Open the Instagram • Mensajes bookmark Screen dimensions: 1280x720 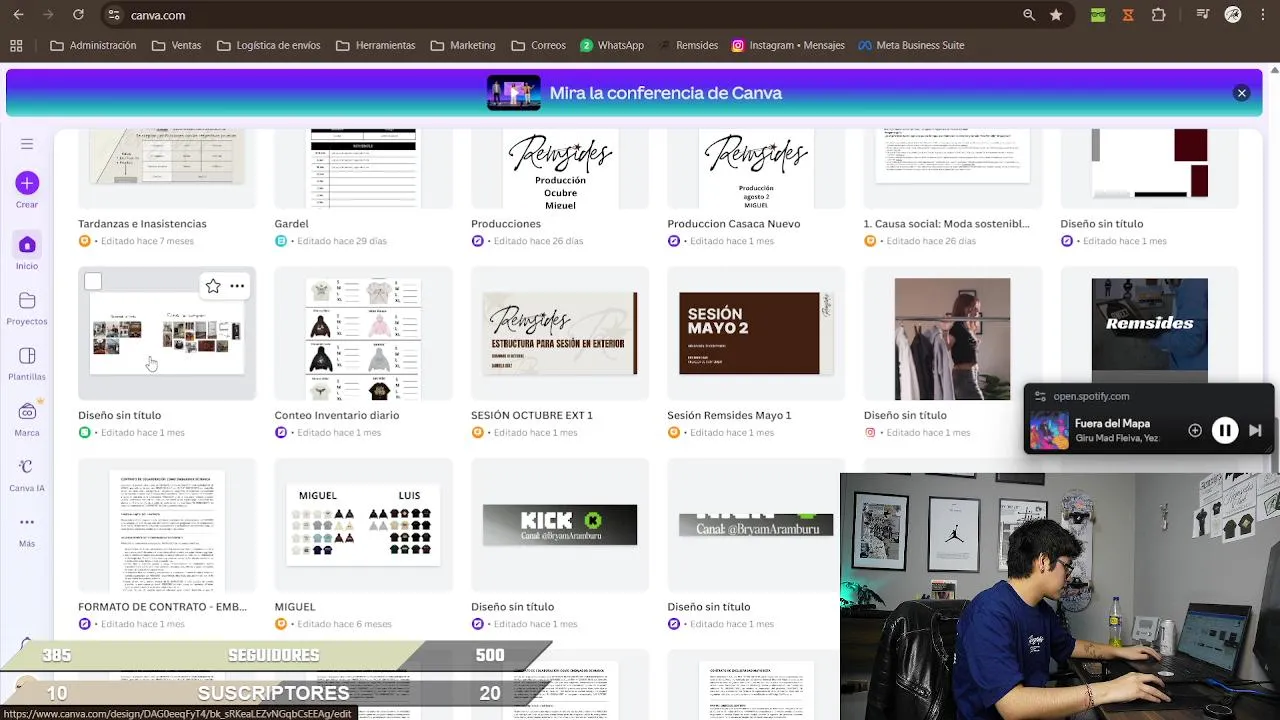pyautogui.click(x=788, y=45)
